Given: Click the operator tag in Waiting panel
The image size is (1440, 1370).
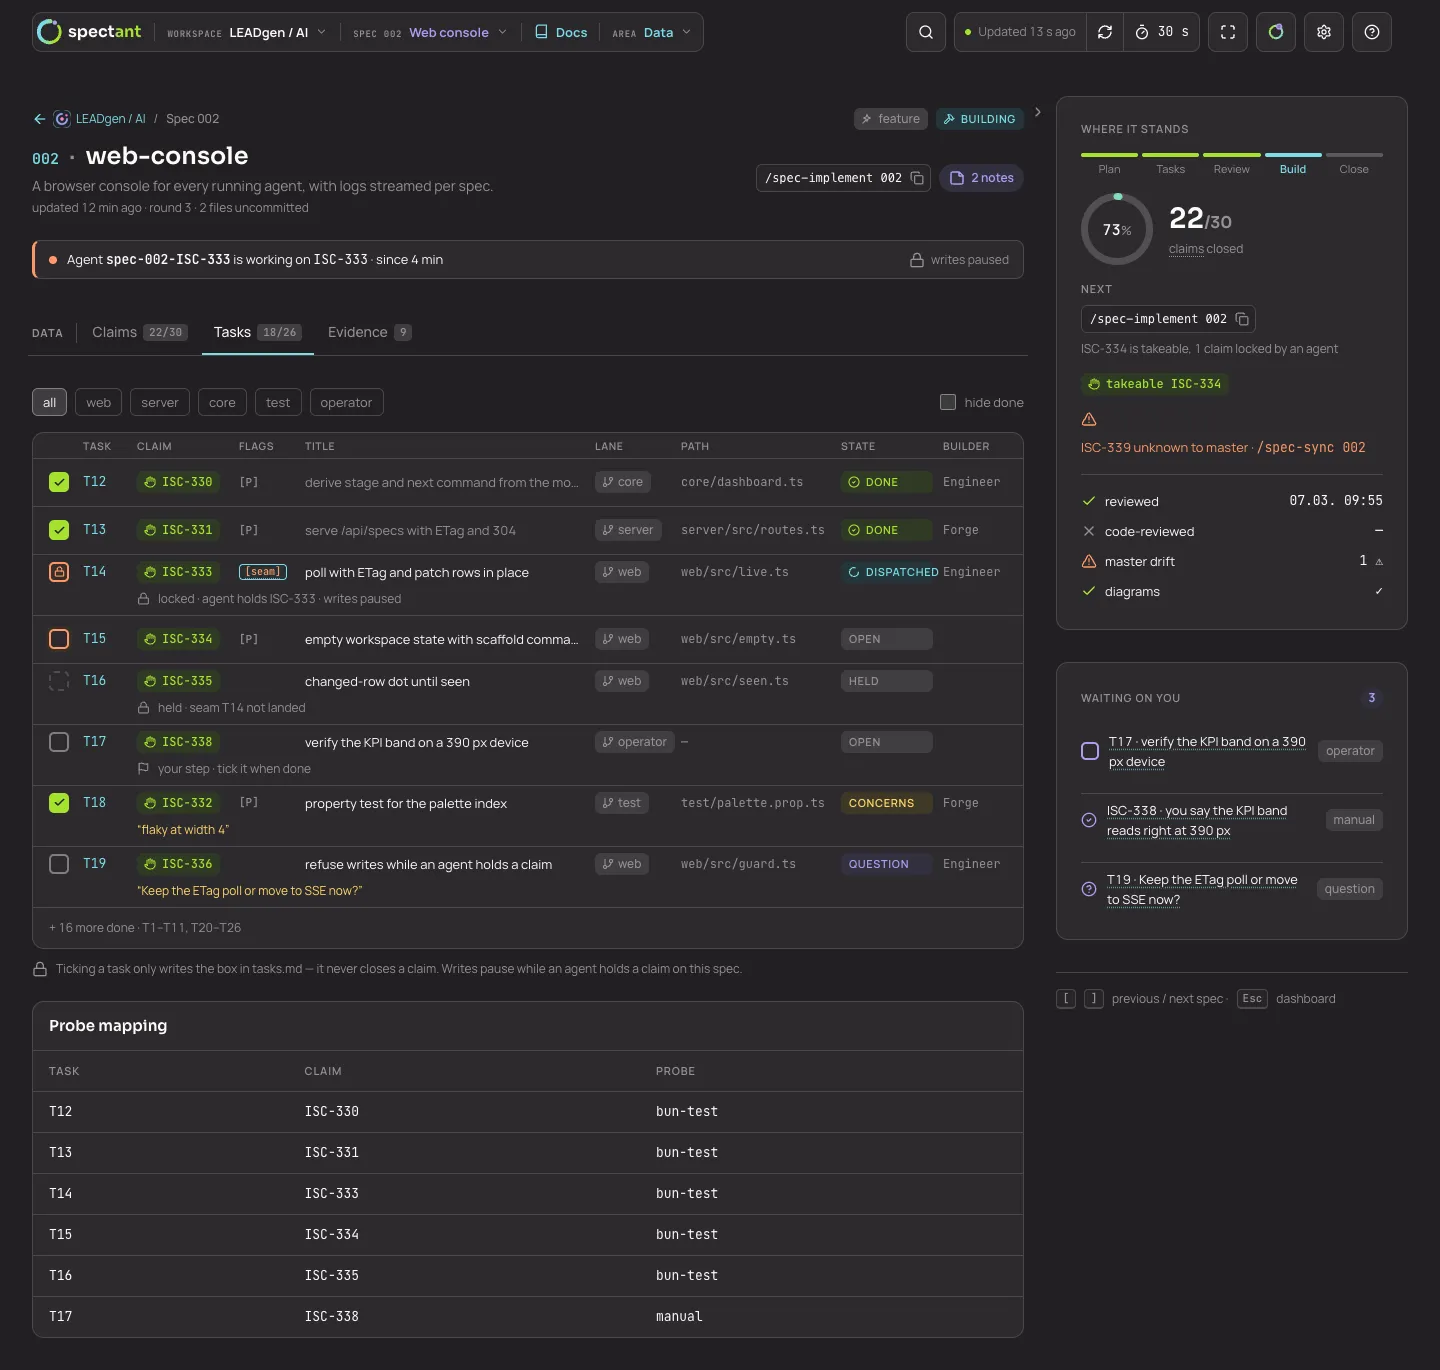Looking at the screenshot, I should (1350, 751).
